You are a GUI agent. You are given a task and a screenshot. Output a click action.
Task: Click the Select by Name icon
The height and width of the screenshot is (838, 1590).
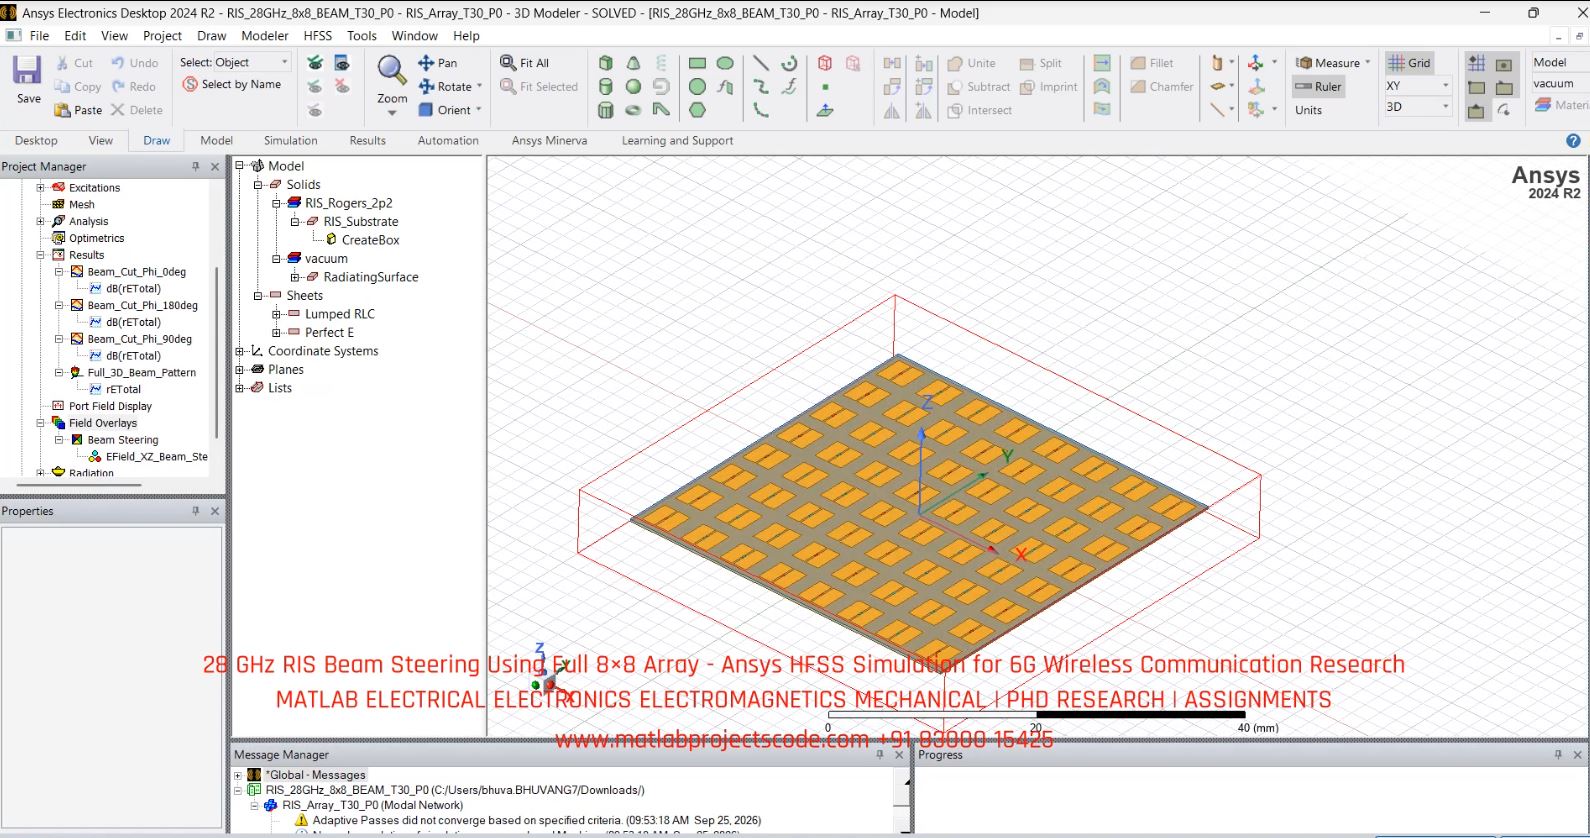[x=190, y=84]
